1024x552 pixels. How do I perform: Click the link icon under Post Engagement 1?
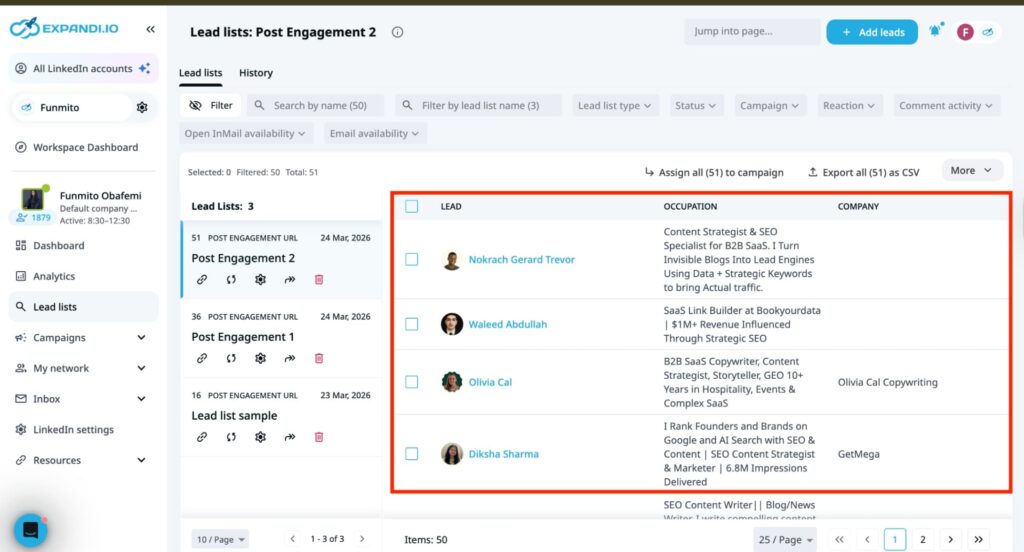tap(202, 358)
